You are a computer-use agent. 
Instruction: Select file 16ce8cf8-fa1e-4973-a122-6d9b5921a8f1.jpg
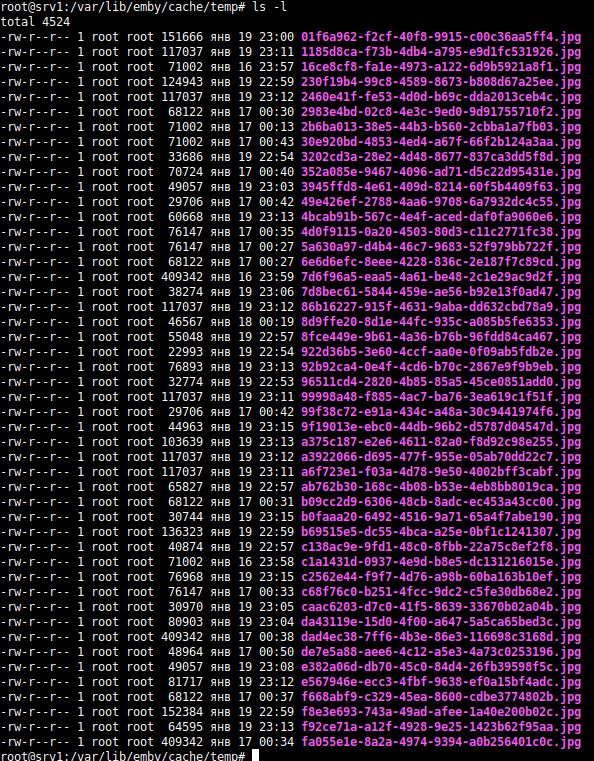441,67
